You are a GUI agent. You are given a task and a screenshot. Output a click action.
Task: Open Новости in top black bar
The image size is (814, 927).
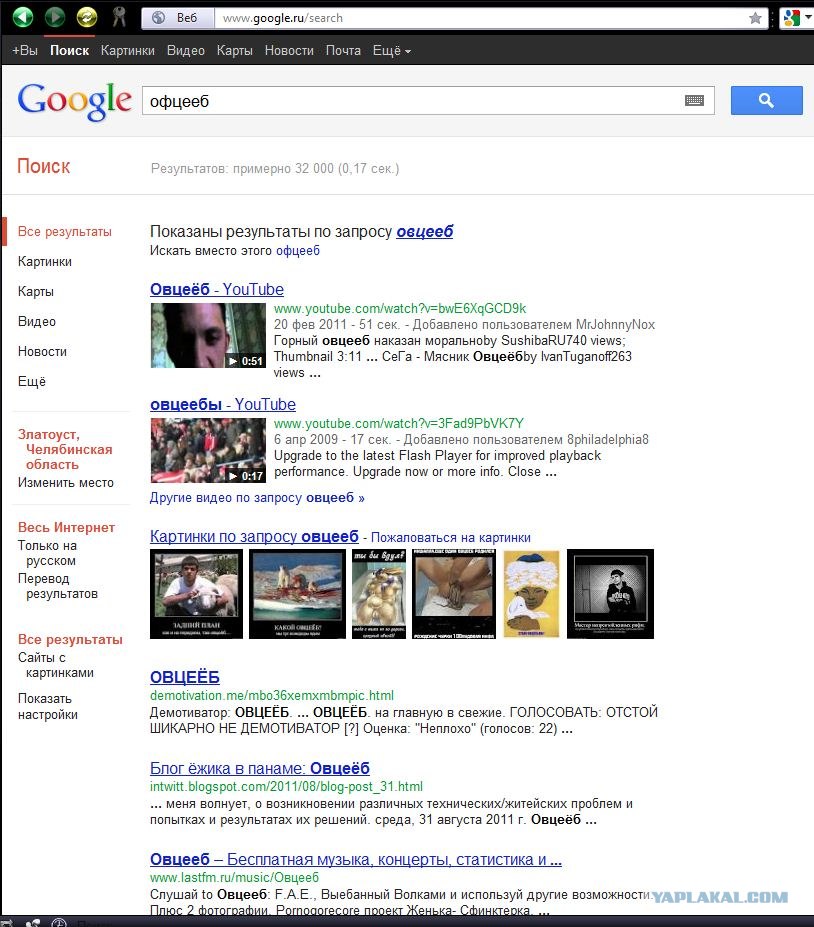pos(289,50)
